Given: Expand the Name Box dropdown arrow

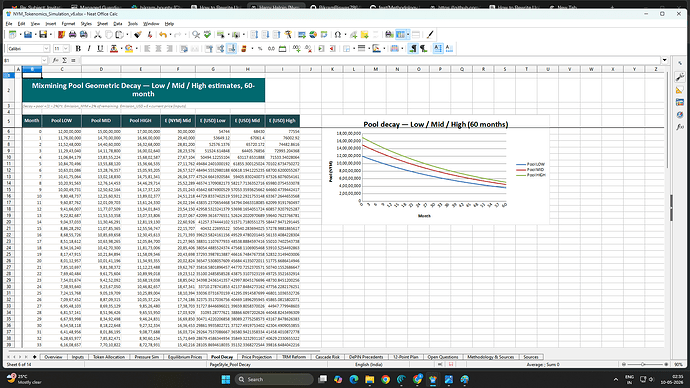Looking at the screenshot, I should pyautogui.click(x=44, y=60).
